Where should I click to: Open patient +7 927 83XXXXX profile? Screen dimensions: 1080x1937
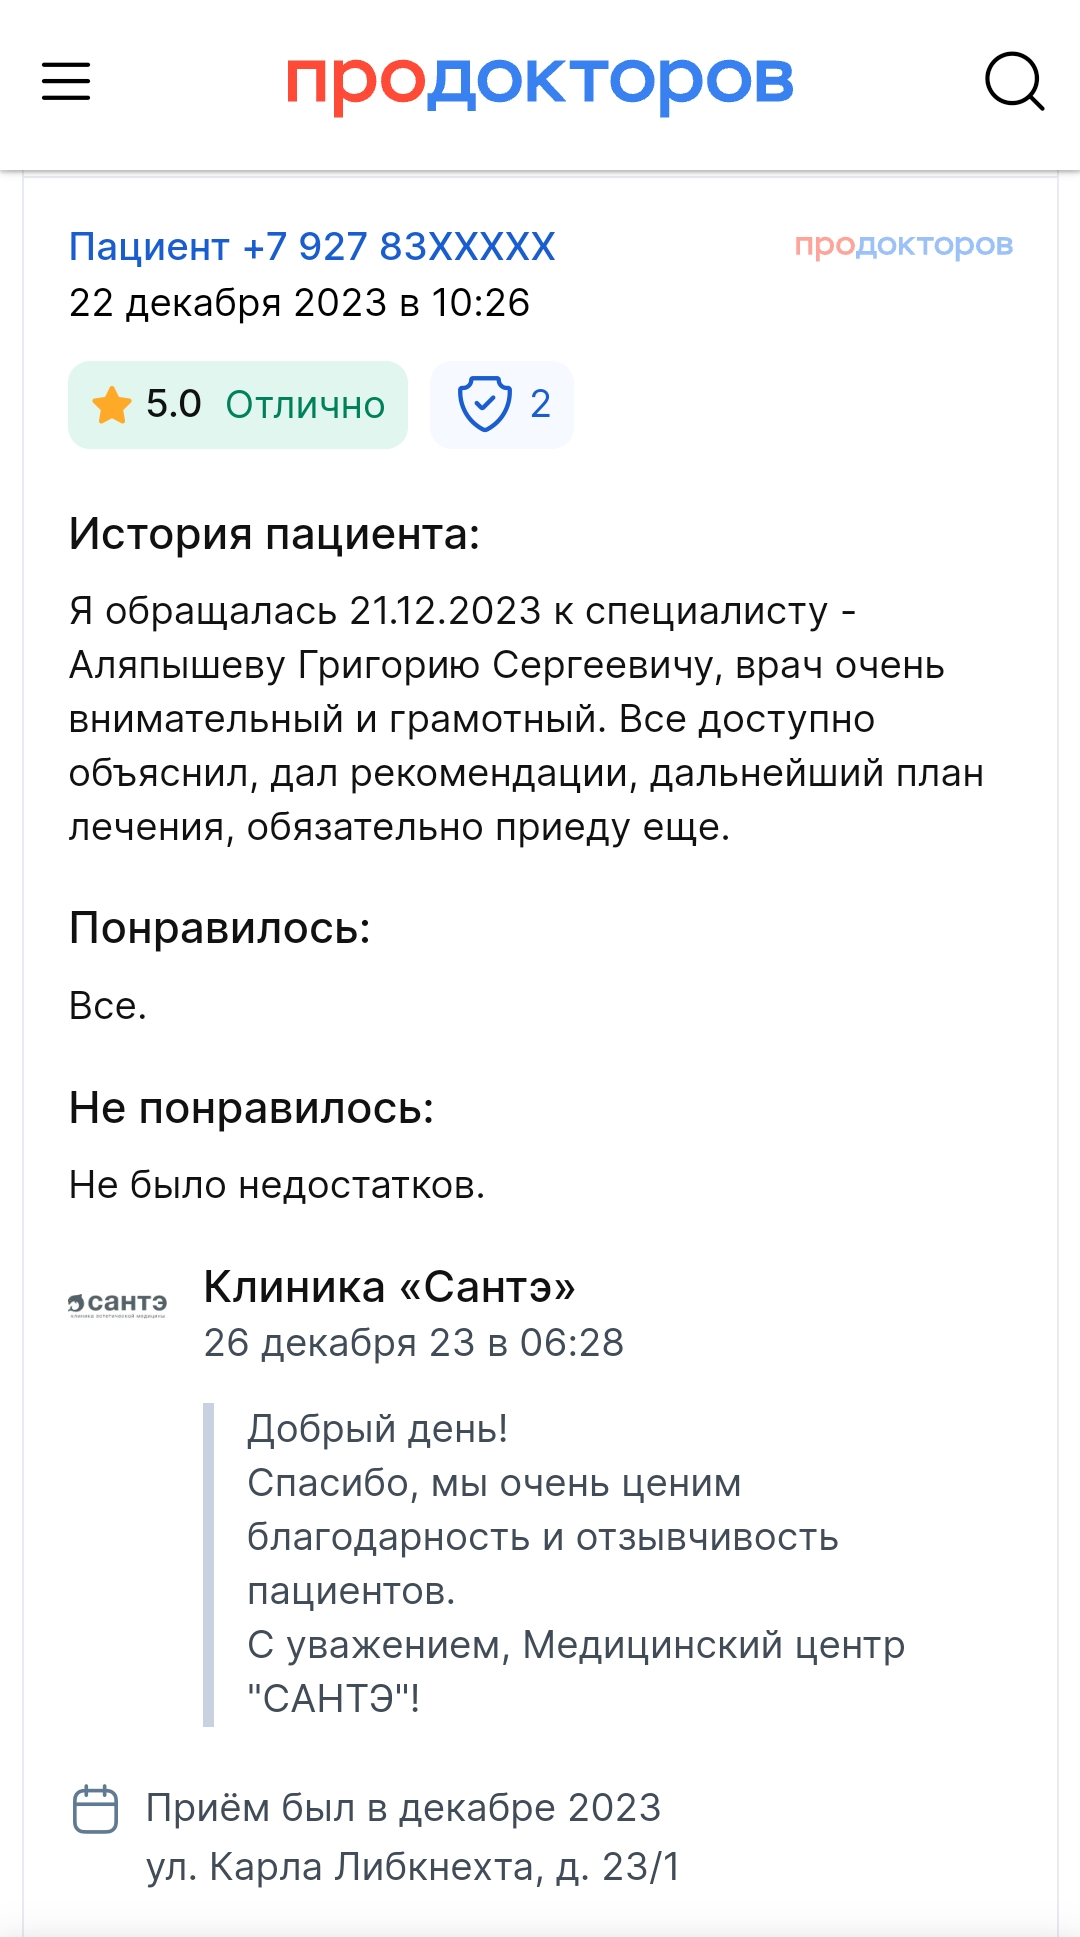tap(312, 246)
